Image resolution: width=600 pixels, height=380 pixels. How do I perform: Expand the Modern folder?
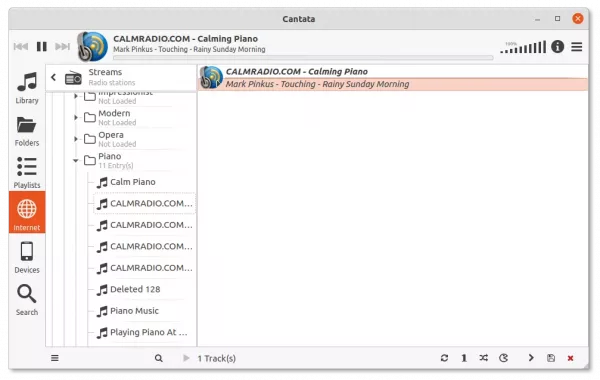point(76,117)
